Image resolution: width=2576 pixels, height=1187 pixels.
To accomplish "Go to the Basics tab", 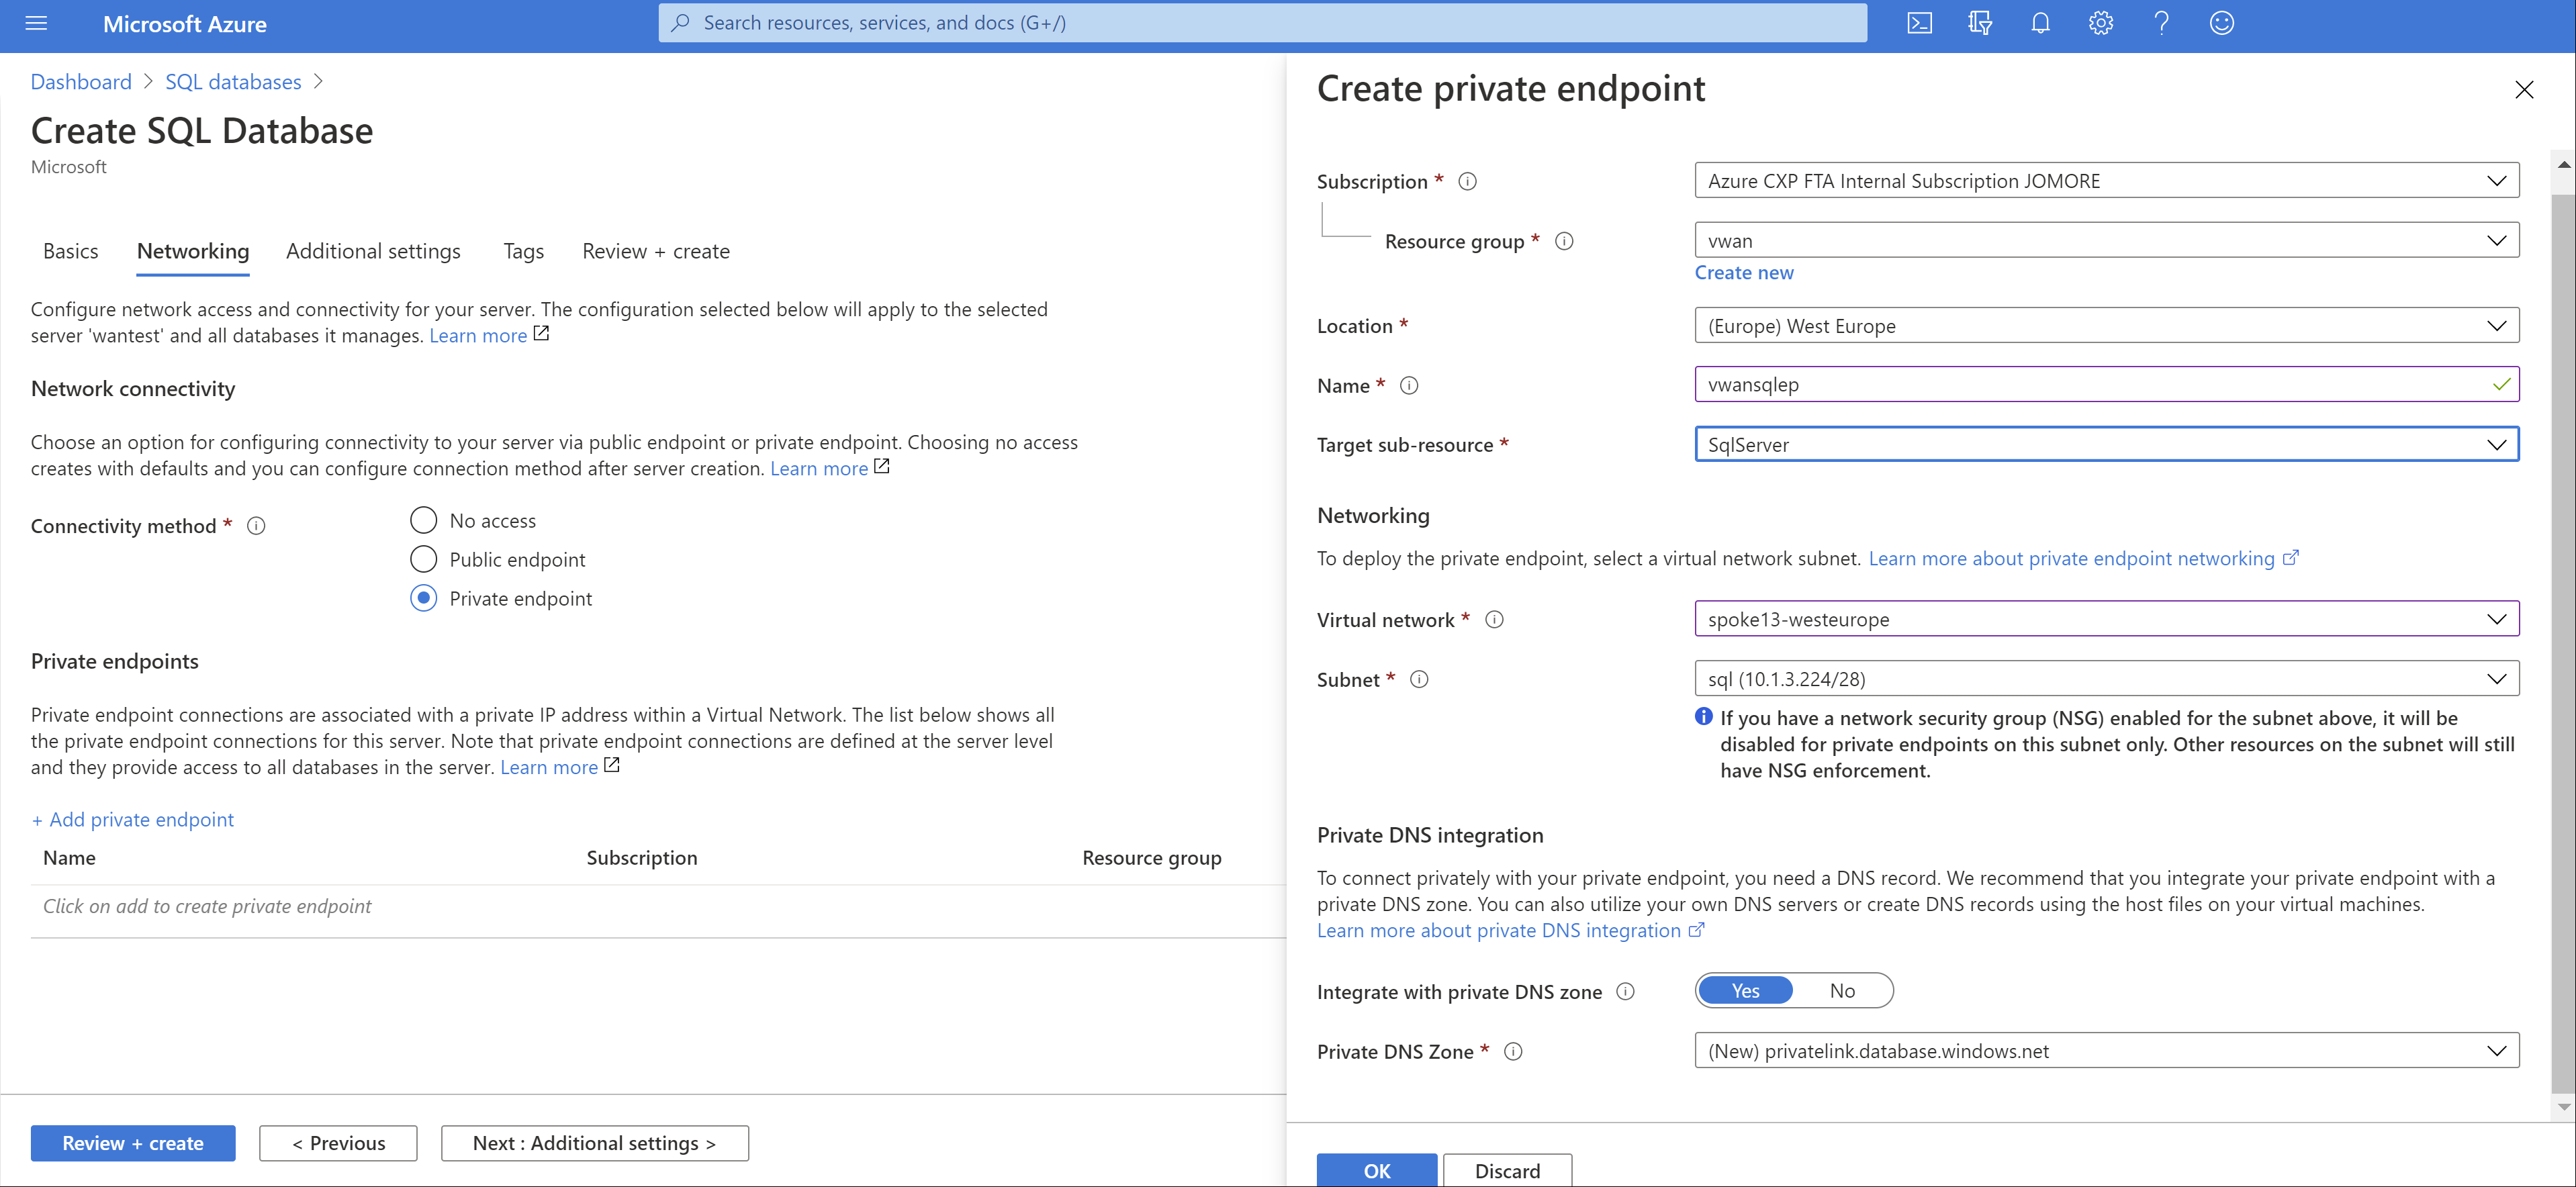I will (x=70, y=251).
